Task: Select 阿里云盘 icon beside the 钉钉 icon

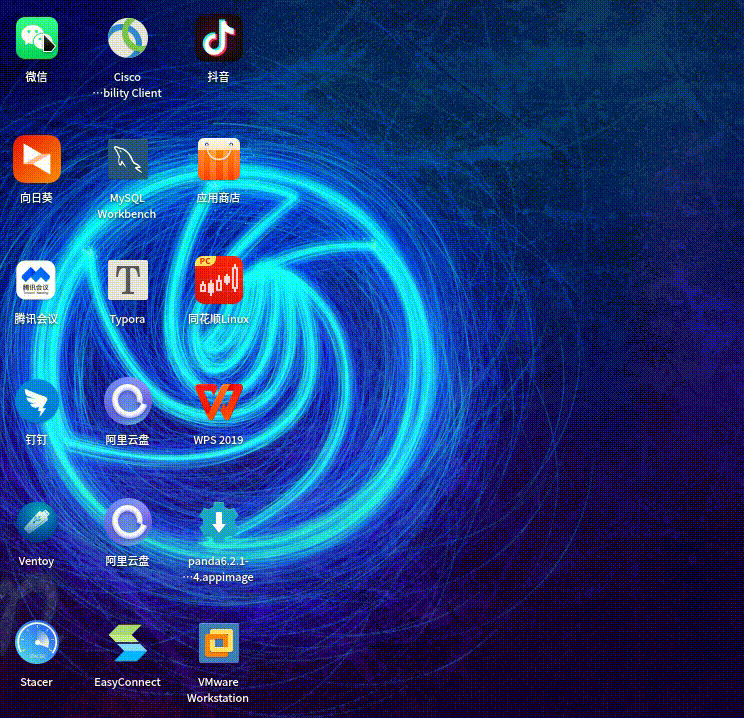Action: coord(128,401)
